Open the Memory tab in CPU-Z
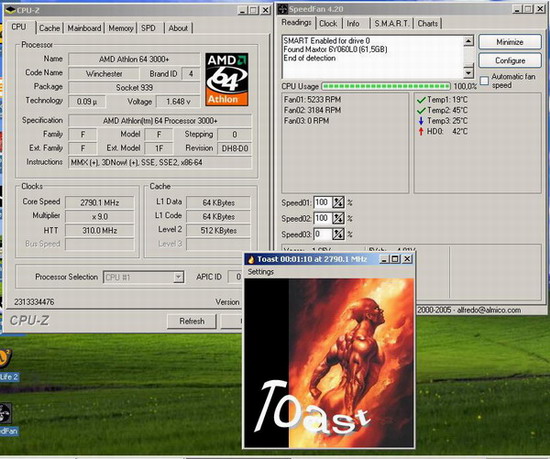Image resolution: width=550 pixels, height=459 pixels. click(x=121, y=28)
